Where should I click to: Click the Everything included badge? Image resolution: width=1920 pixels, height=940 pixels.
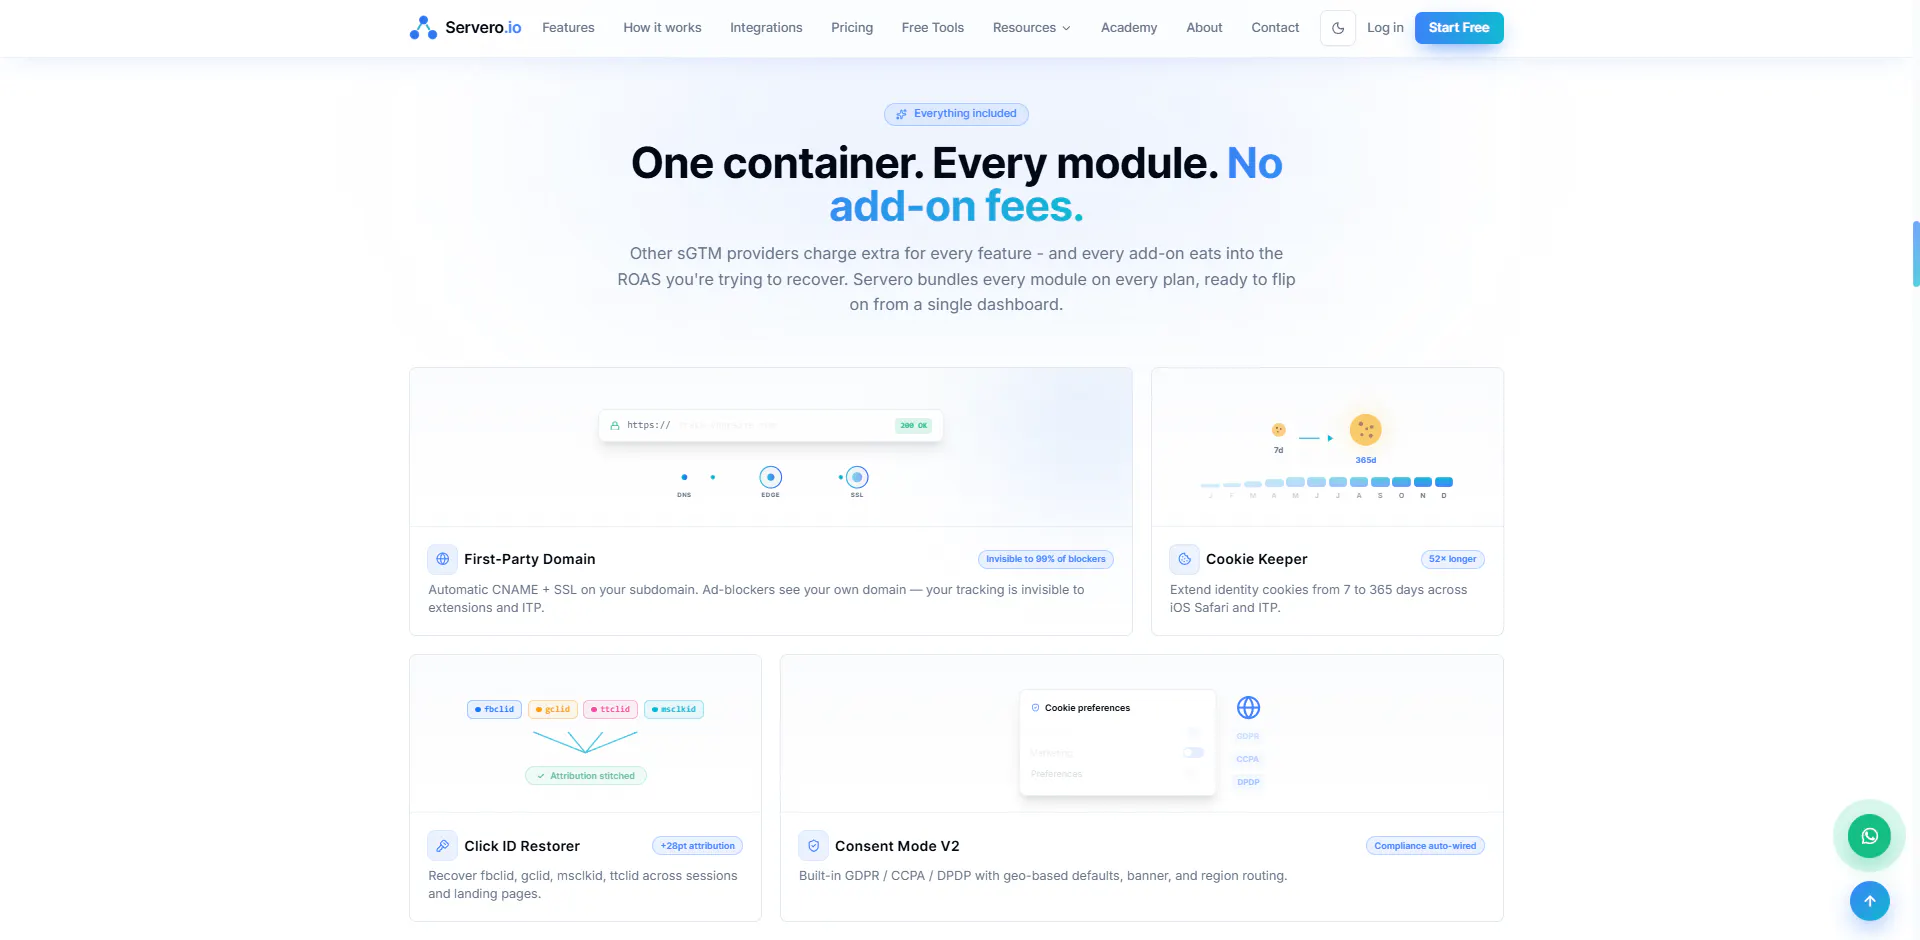pos(956,114)
